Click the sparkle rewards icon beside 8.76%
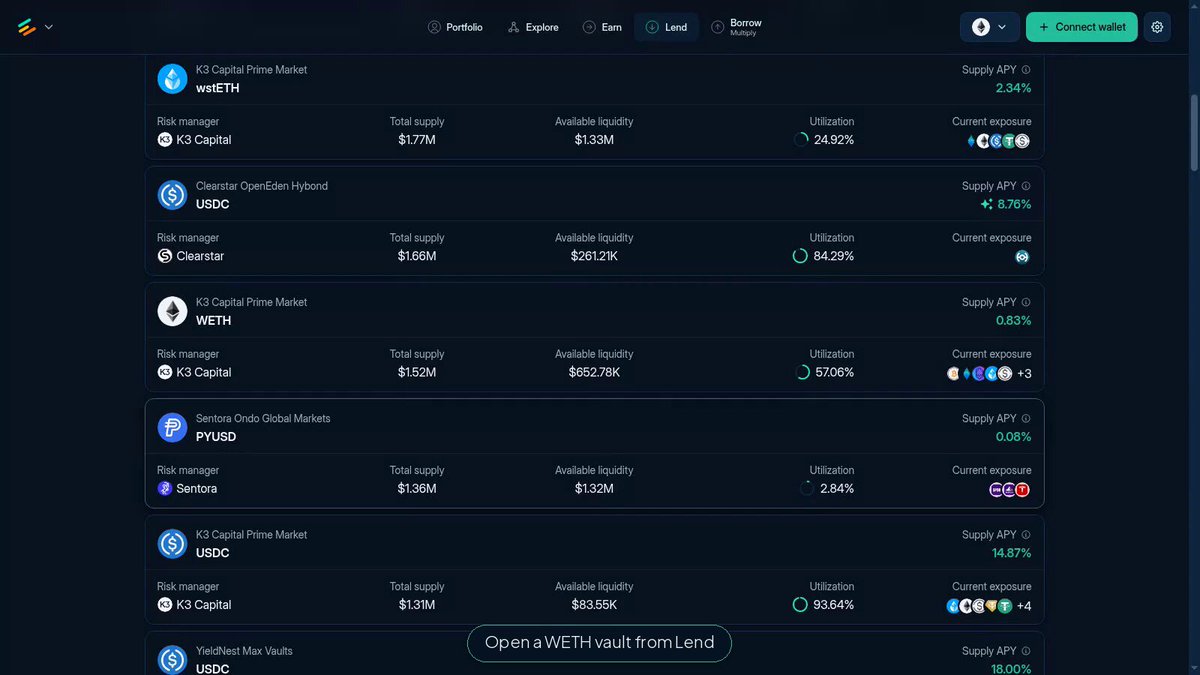The height and width of the screenshot is (675, 1200). tap(987, 204)
